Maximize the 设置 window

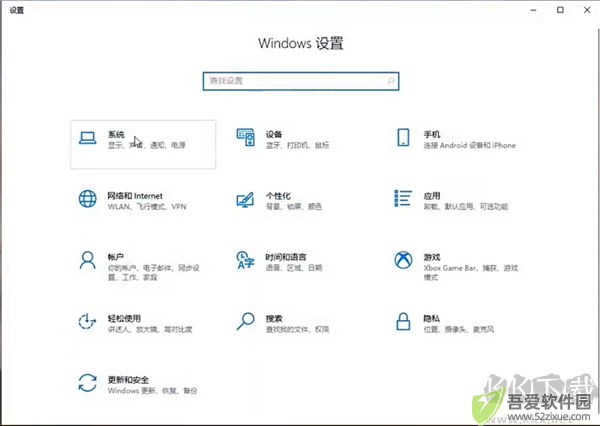560,10
